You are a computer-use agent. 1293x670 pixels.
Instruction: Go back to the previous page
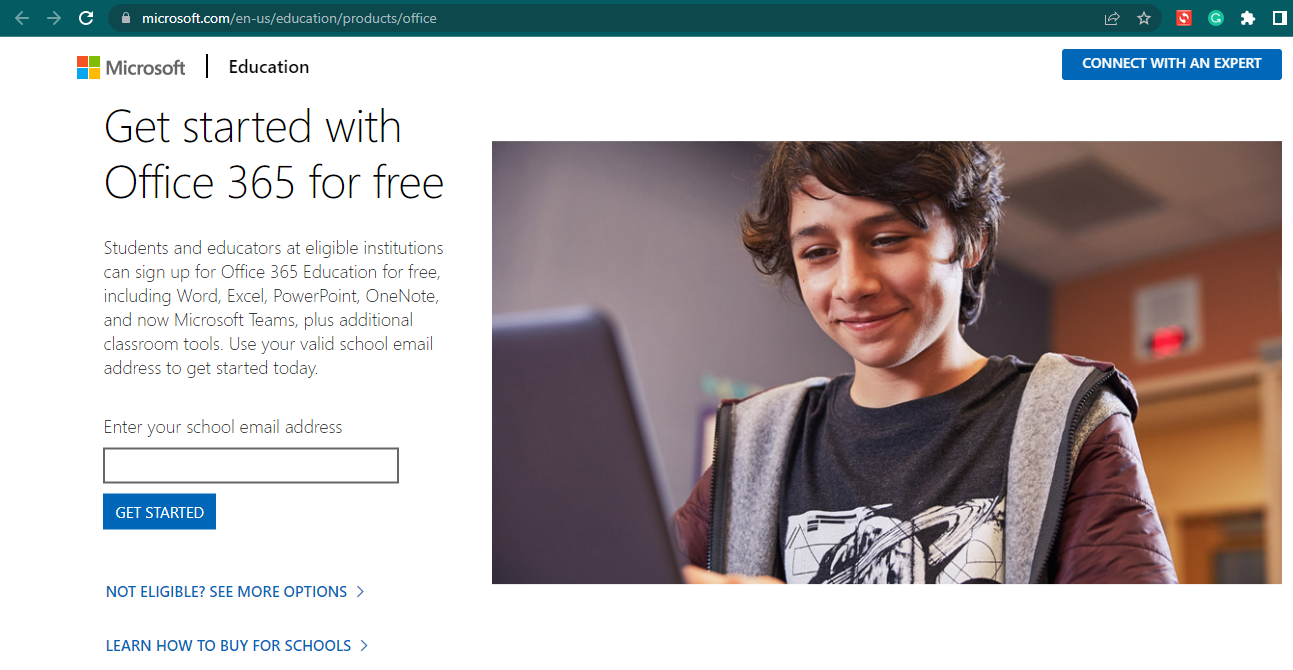(22, 18)
